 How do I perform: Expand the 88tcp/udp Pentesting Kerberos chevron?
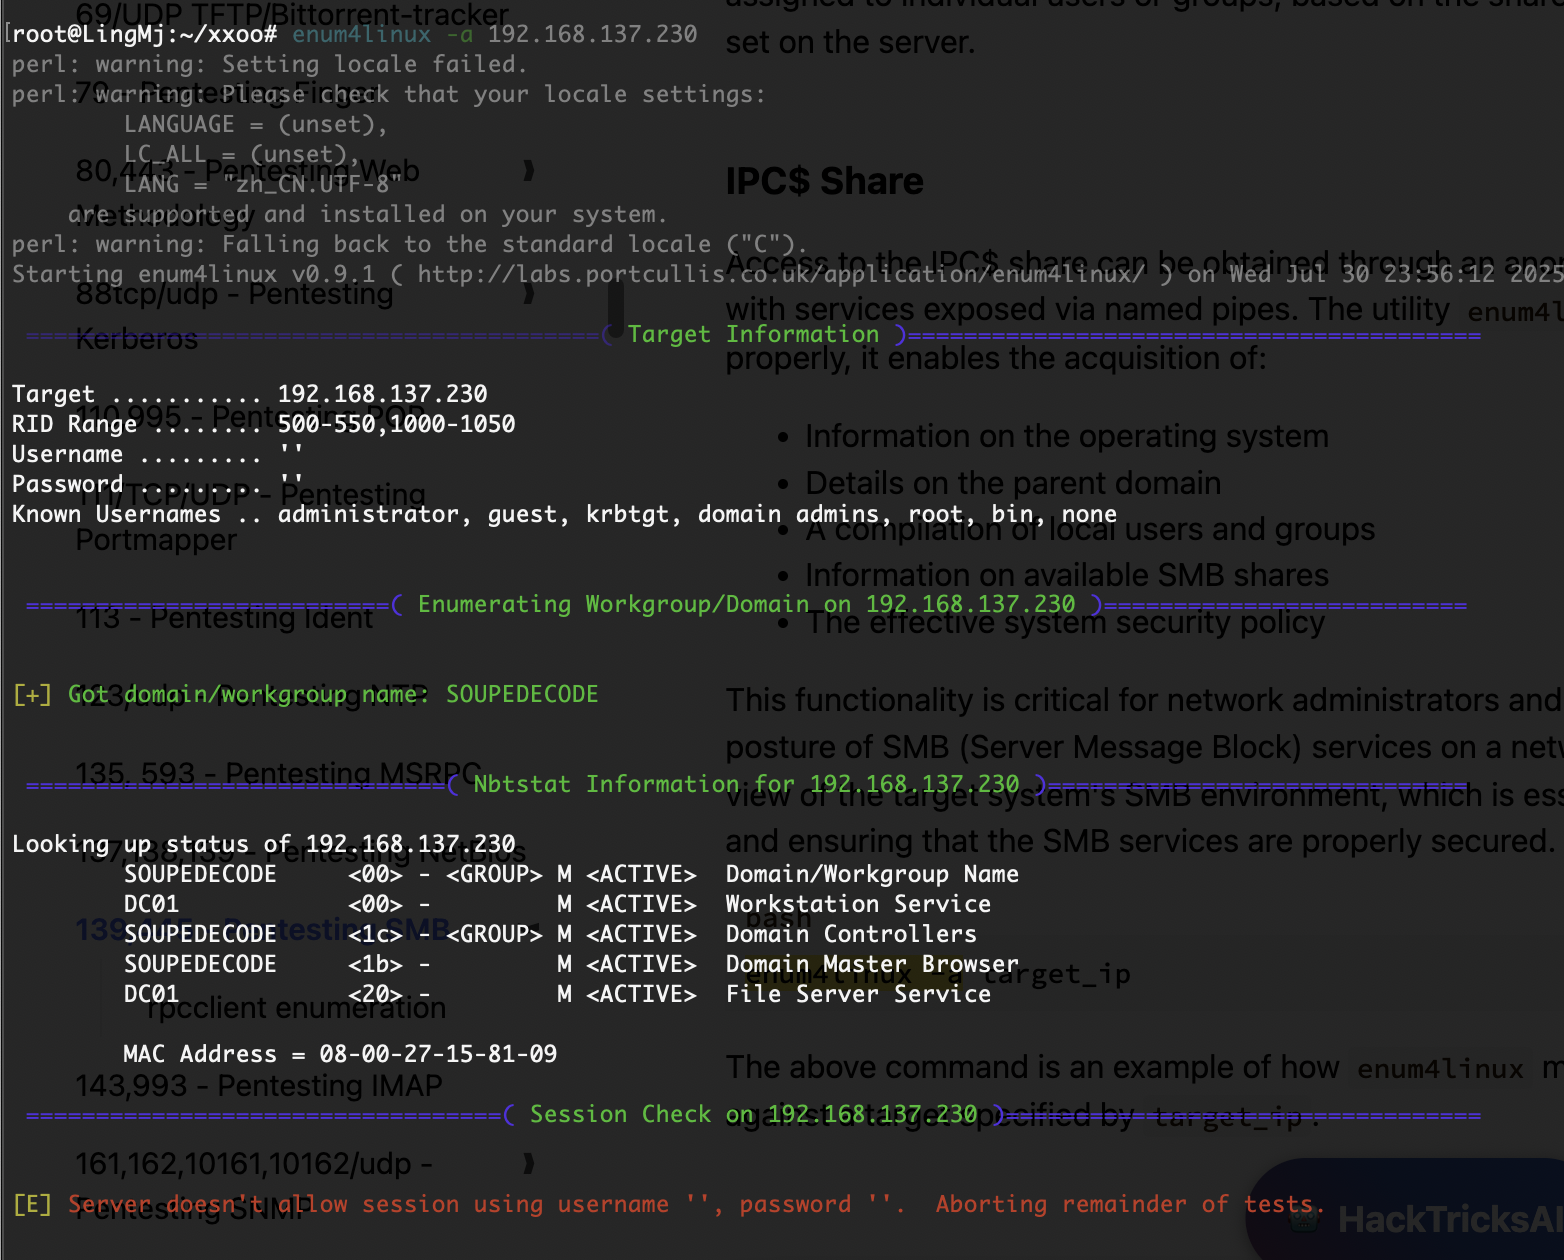pos(528,294)
